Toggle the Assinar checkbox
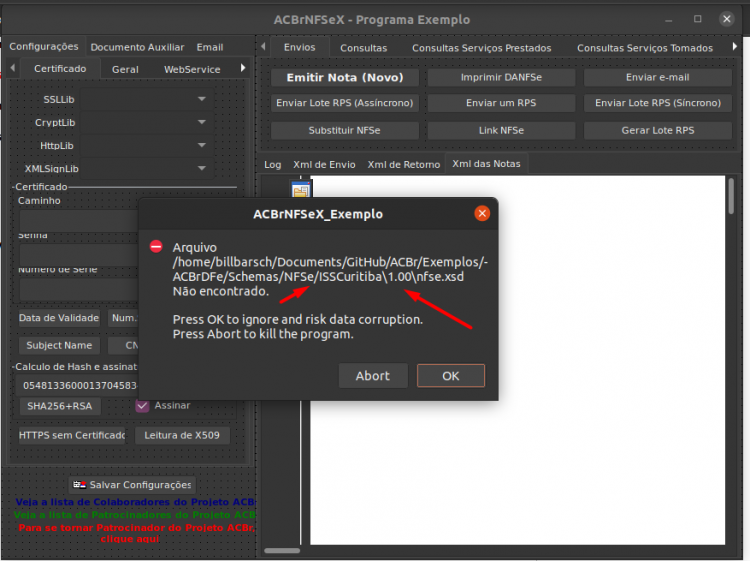750x561 pixels. pos(142,406)
